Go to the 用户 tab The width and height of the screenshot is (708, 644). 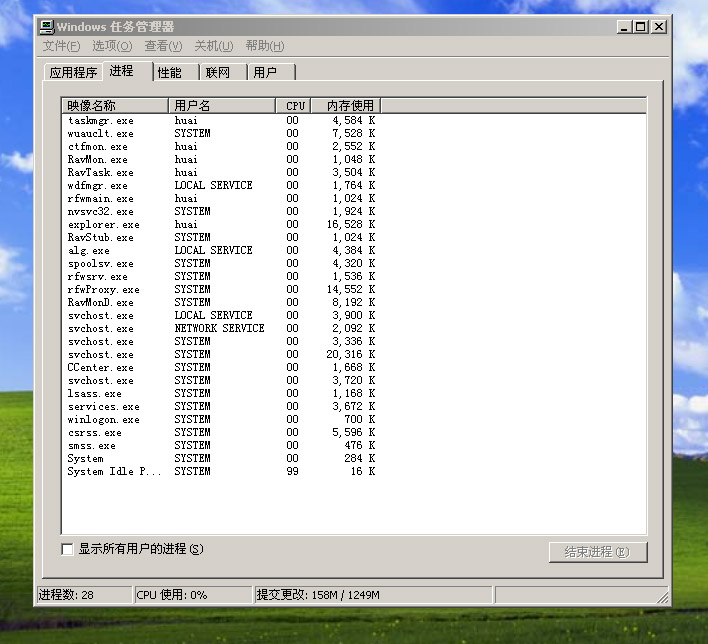[x=271, y=72]
